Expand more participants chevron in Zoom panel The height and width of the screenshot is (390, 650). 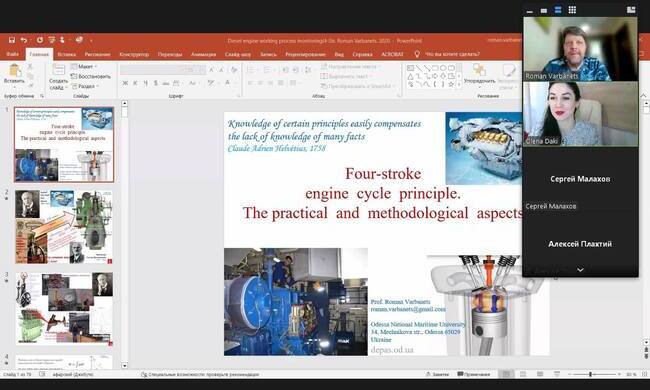coord(580,270)
